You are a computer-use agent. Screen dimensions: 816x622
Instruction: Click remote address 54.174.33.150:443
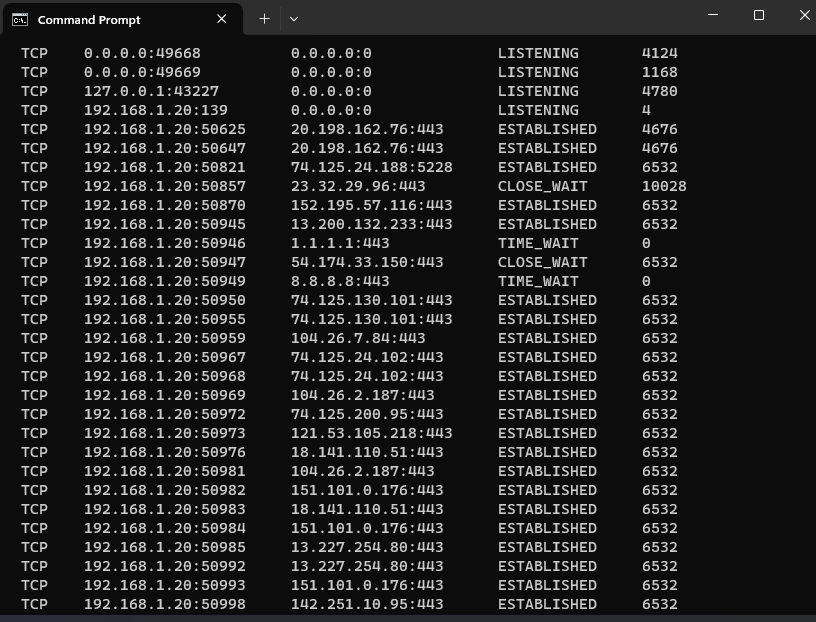[367, 262]
